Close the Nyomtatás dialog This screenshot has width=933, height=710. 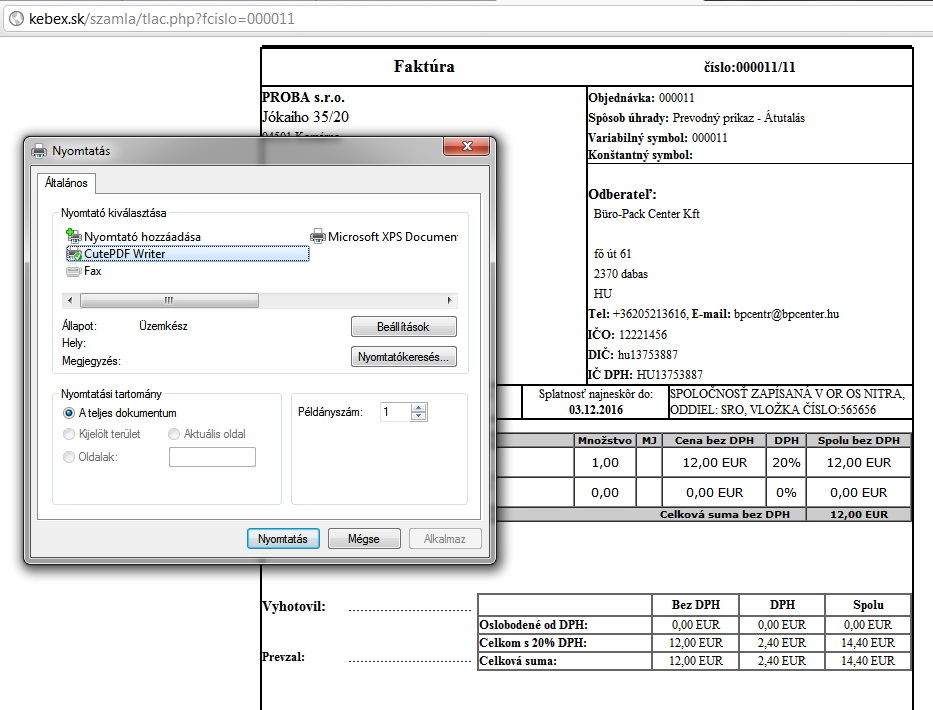tap(467, 146)
